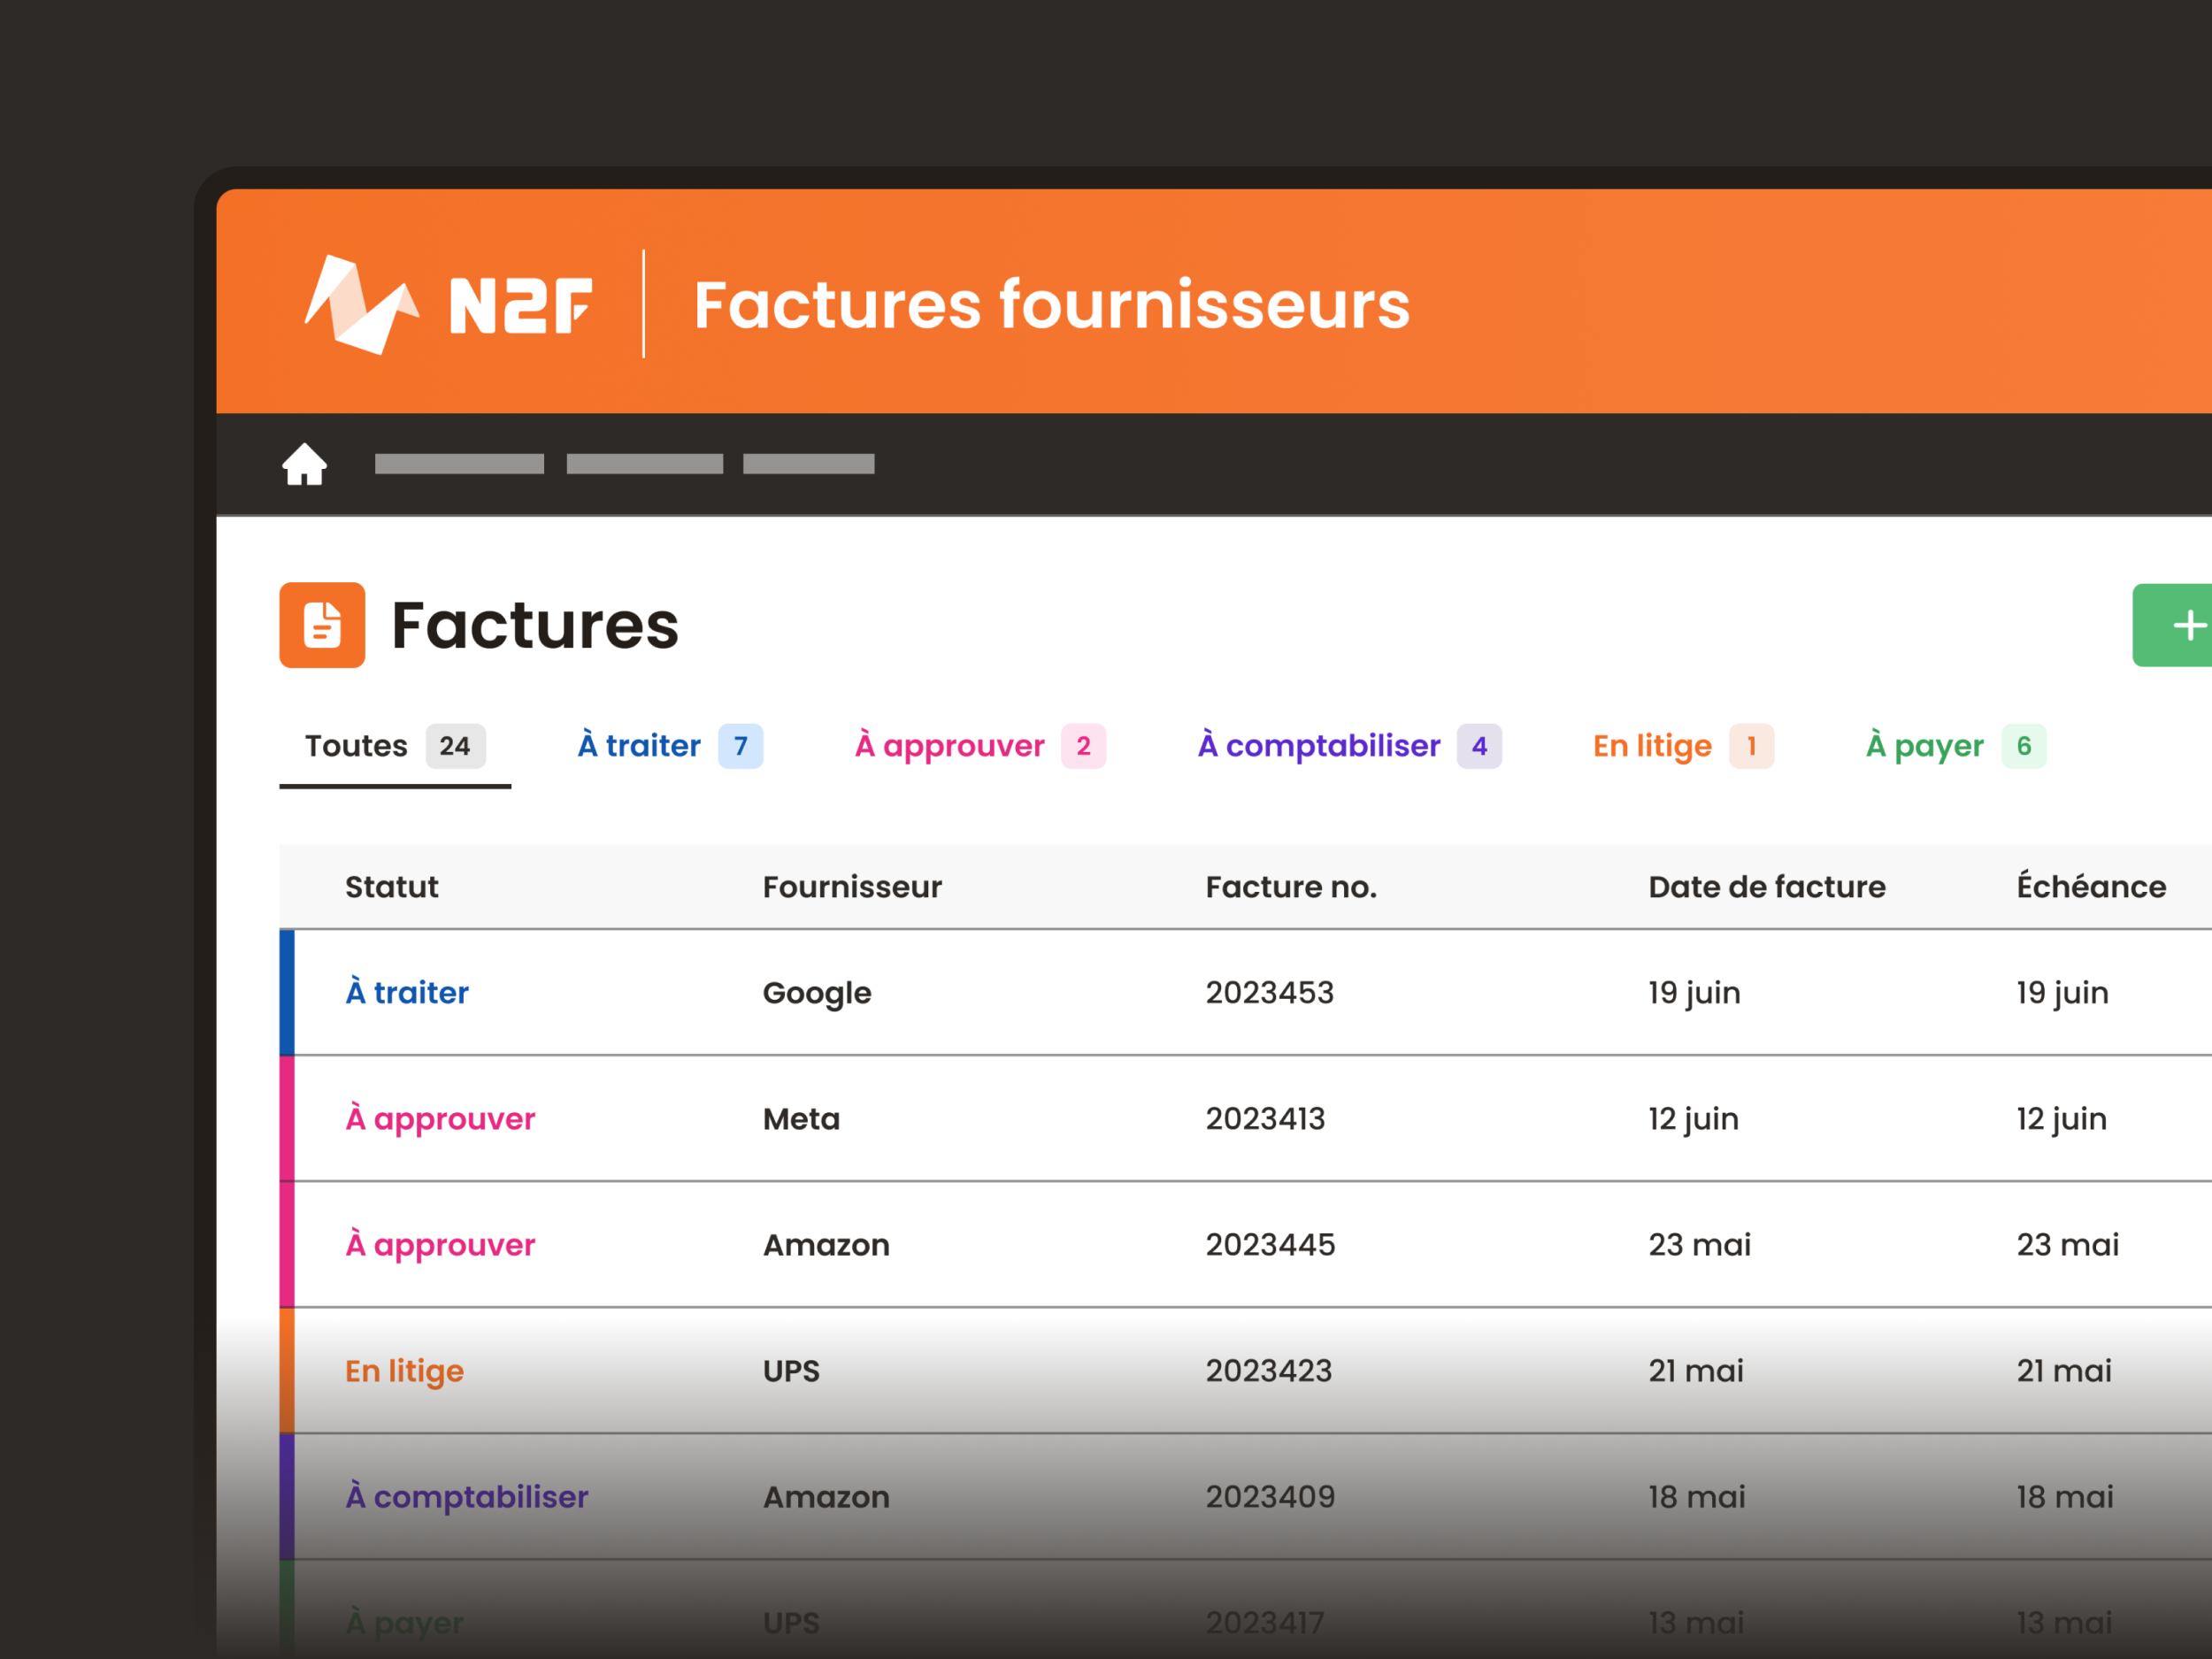
Task: Click the first gray breadcrumb item after home
Action: click(x=459, y=463)
